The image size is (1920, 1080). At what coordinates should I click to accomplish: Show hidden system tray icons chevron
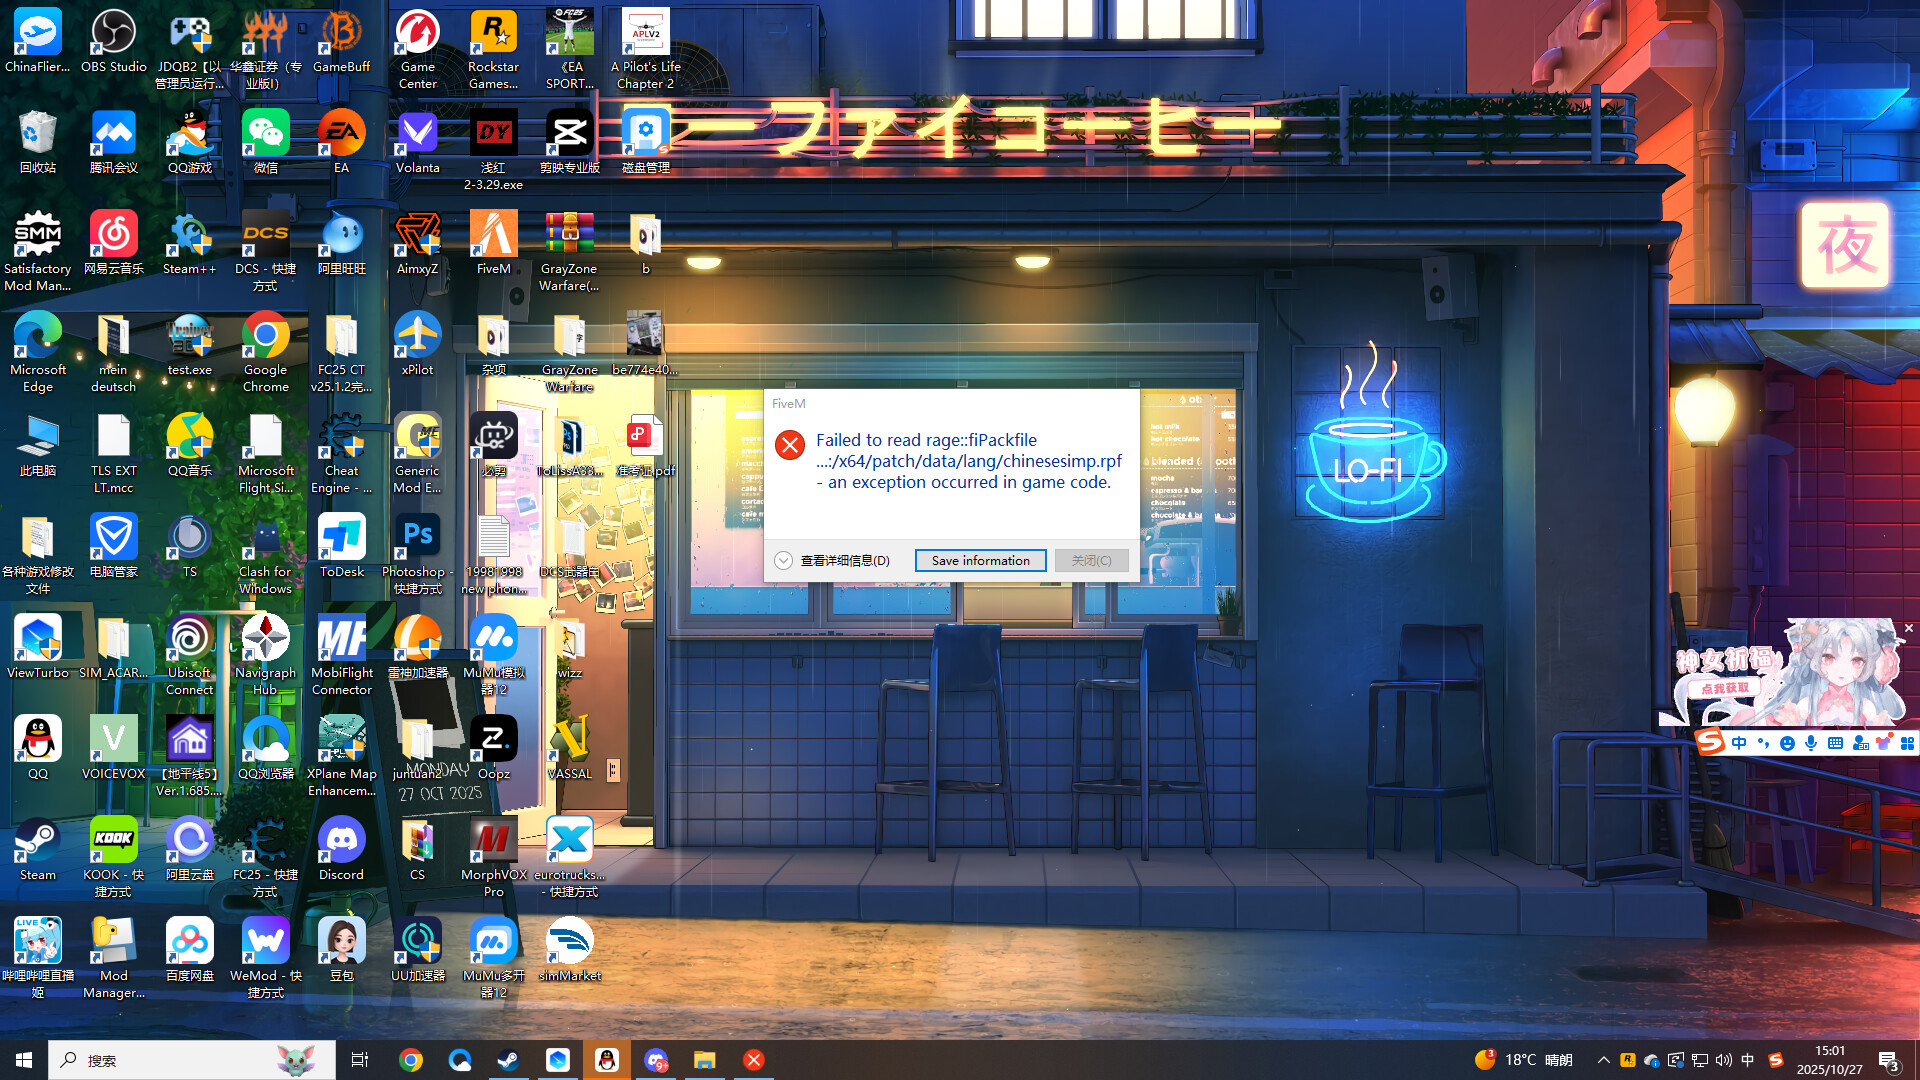click(1603, 1060)
